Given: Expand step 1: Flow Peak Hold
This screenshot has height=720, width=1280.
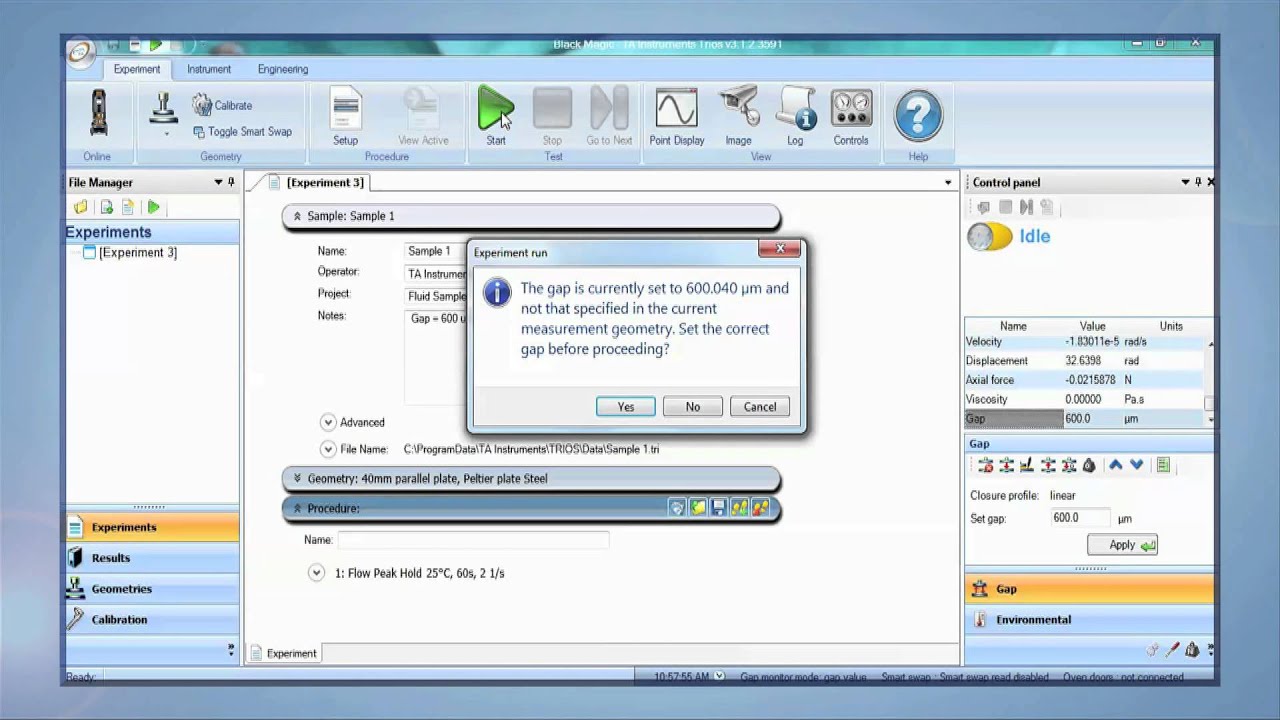Looking at the screenshot, I should coord(316,573).
